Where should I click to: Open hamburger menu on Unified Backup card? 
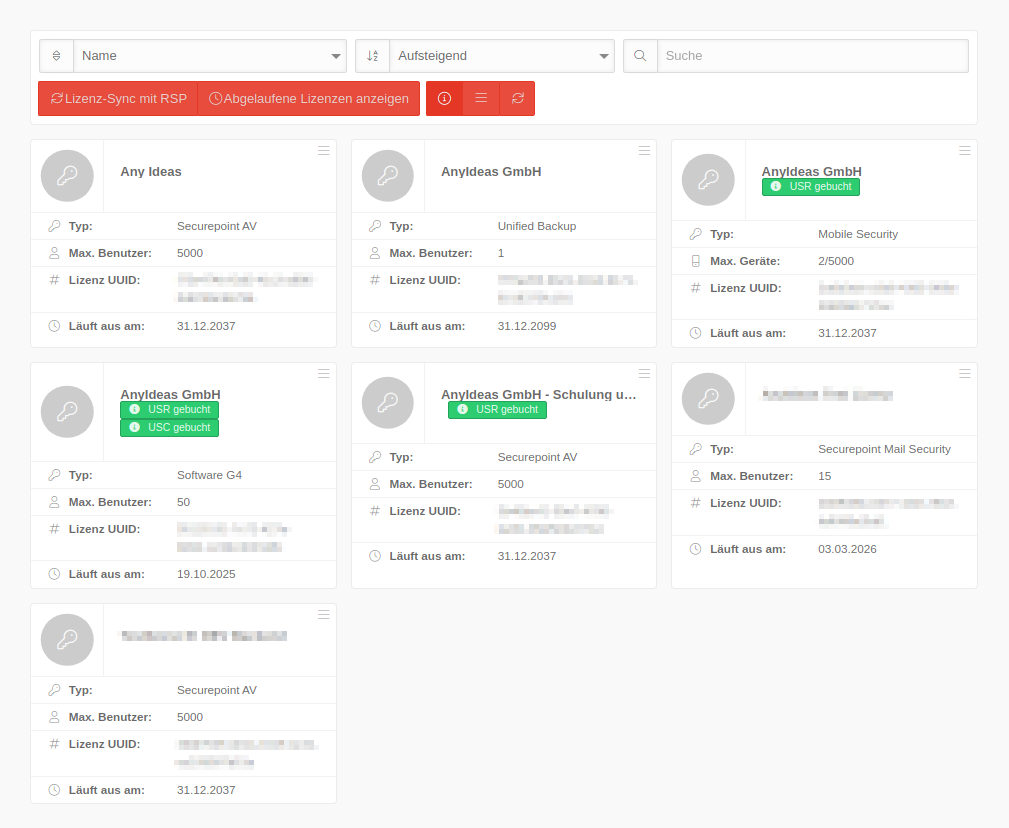click(x=644, y=151)
